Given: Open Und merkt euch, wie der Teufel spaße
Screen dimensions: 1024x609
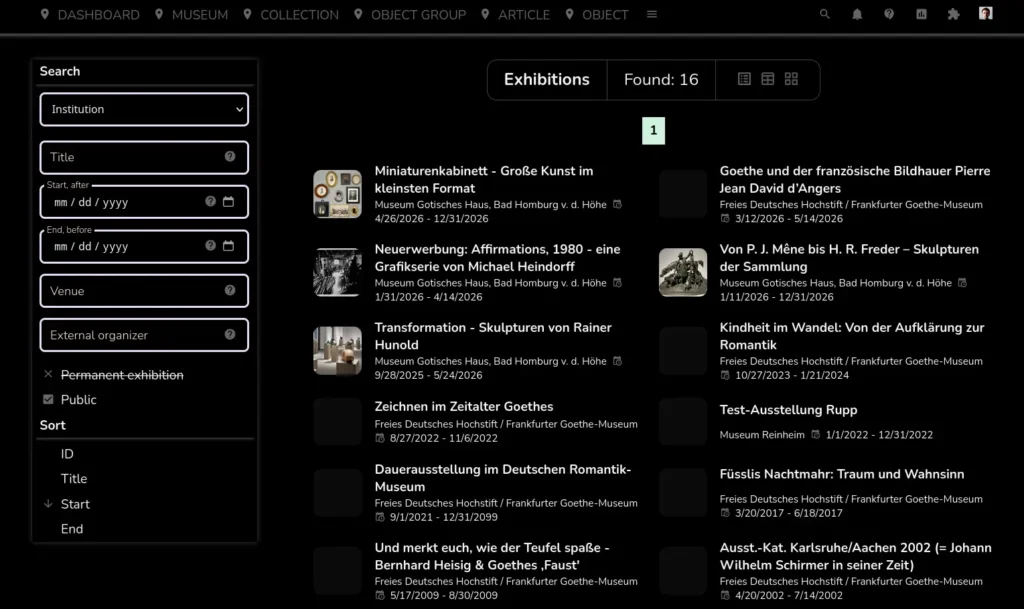Looking at the screenshot, I should (492, 556).
